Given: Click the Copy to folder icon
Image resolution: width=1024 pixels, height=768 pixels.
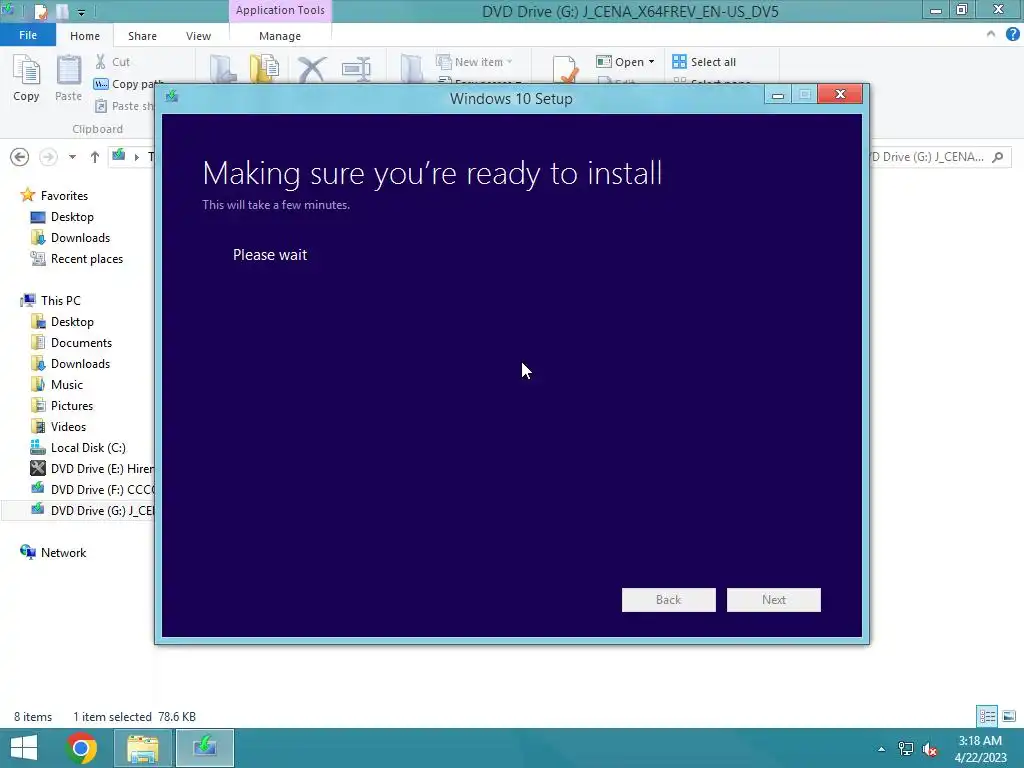Looking at the screenshot, I should pyautogui.click(x=264, y=69).
